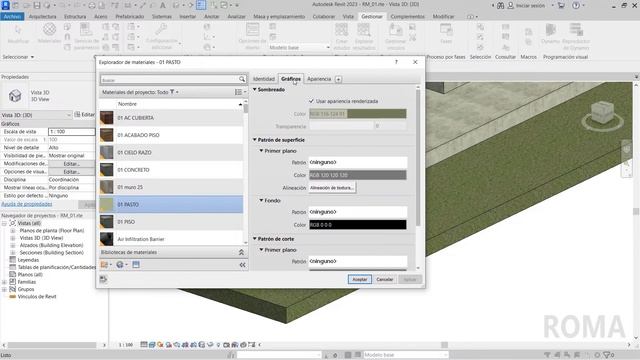Click the Cancelar button

point(384,280)
